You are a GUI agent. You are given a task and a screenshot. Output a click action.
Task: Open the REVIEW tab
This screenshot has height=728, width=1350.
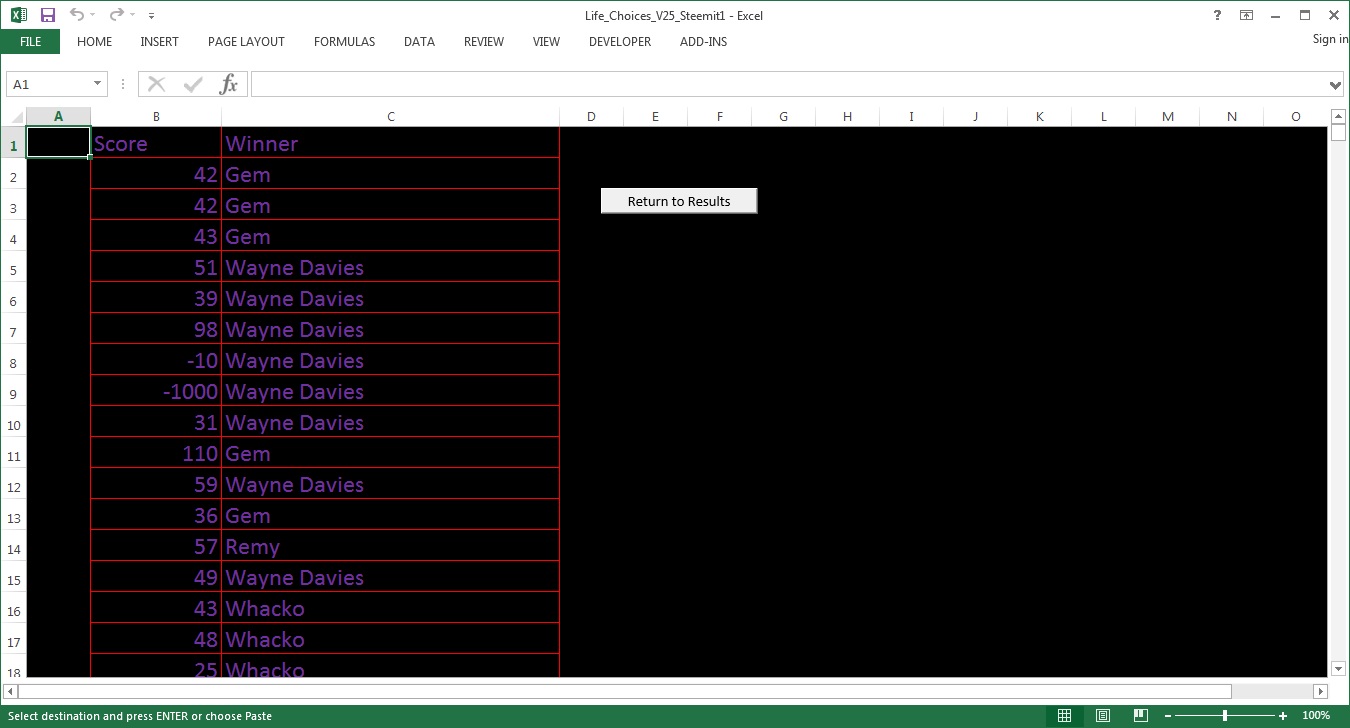(484, 42)
